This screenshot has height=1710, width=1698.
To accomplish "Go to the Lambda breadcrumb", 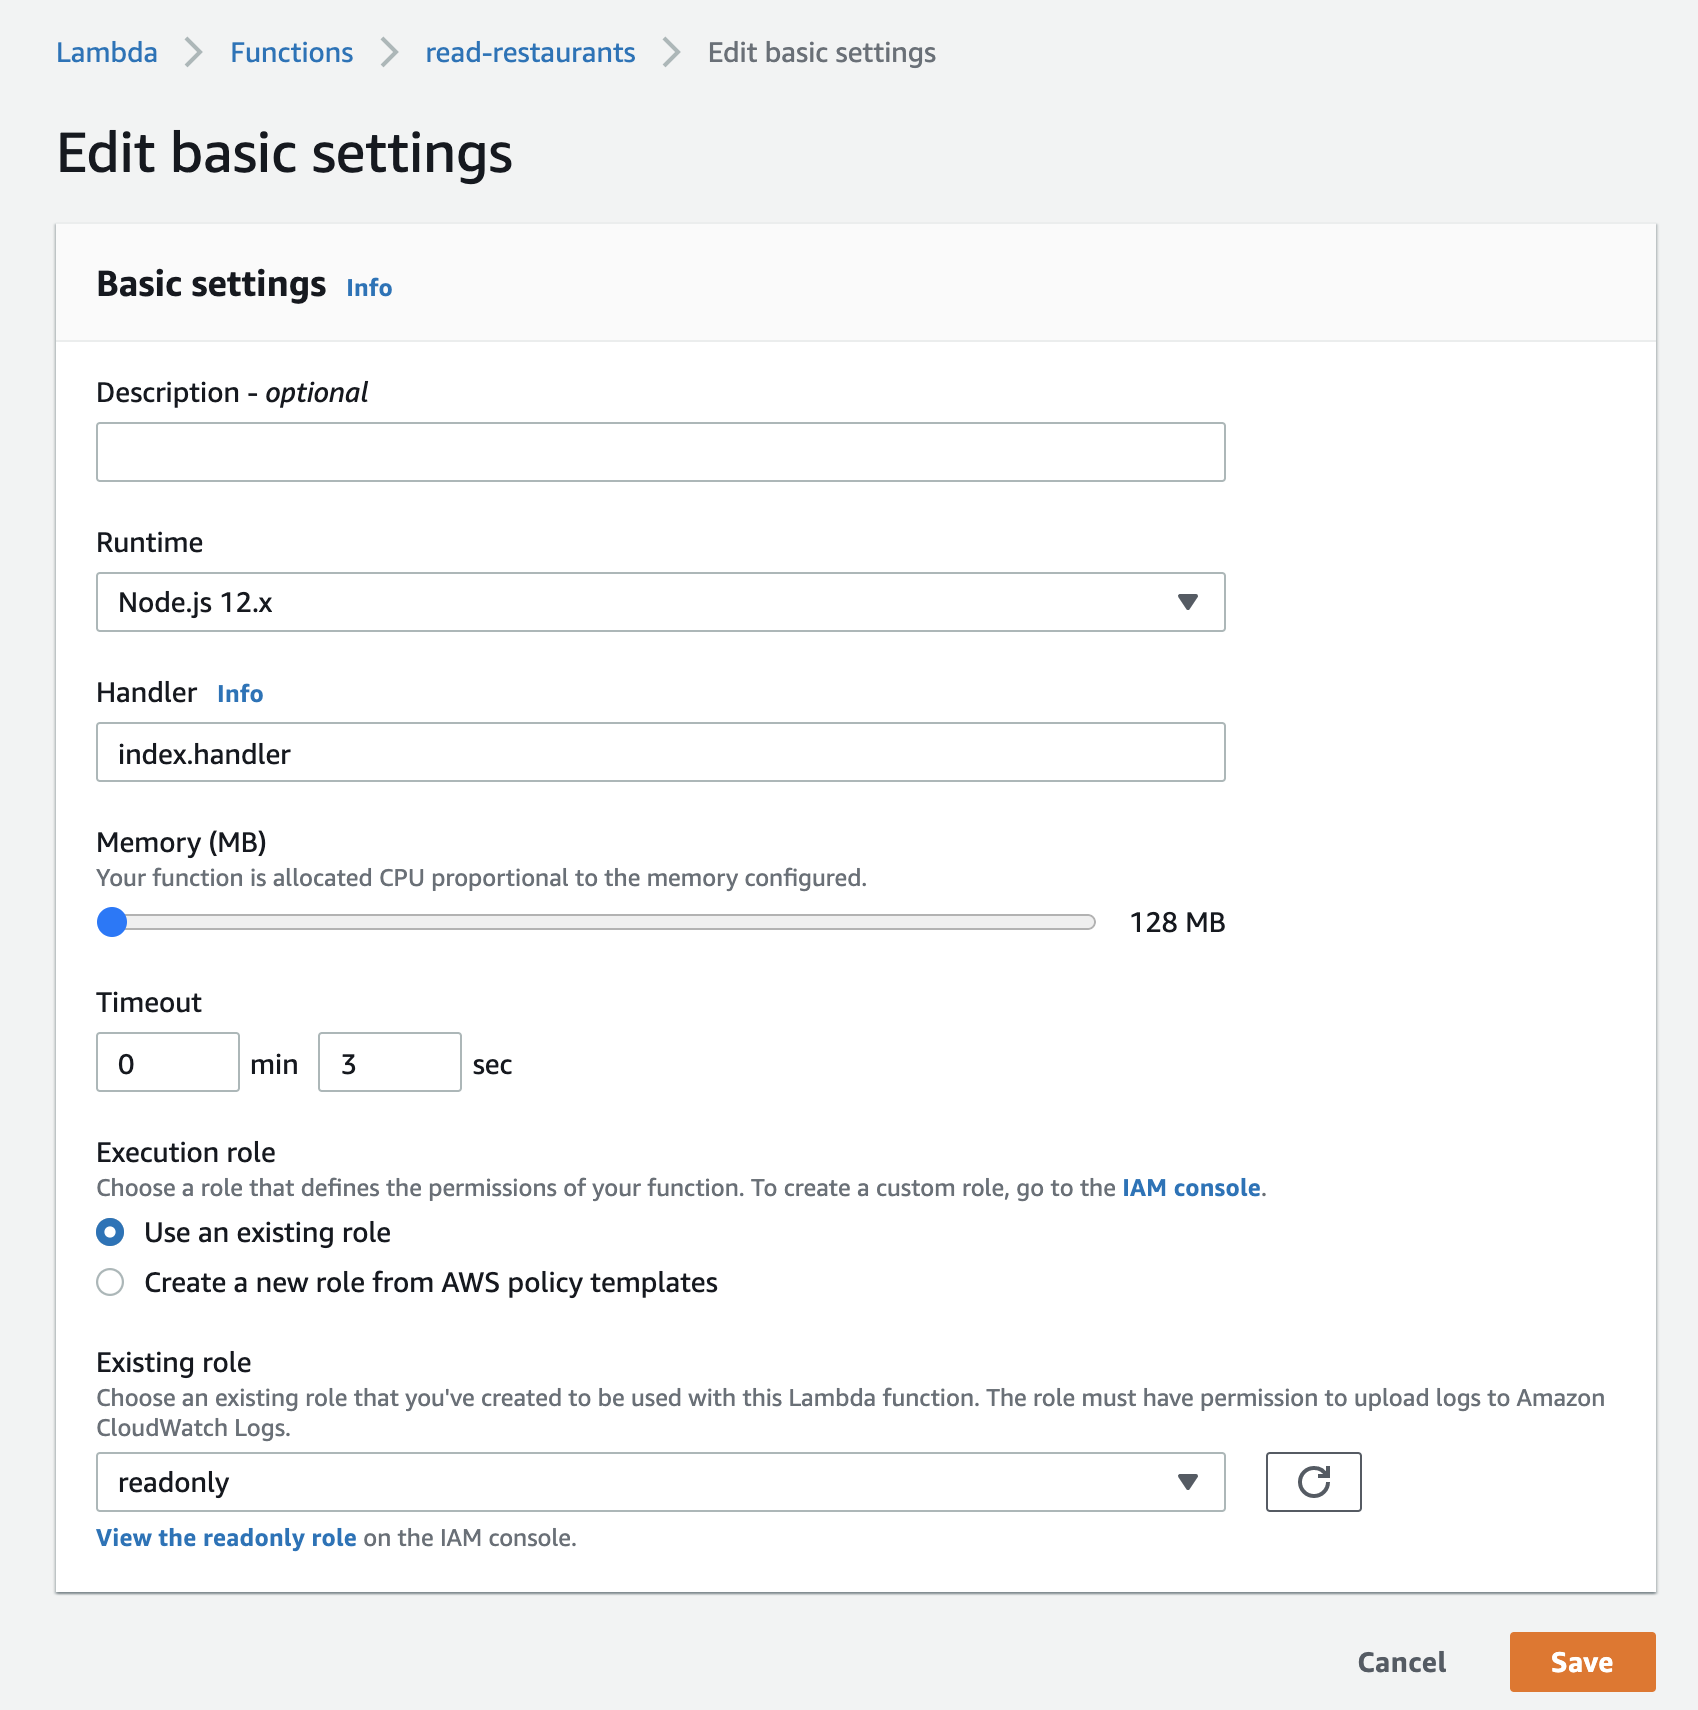I will tap(106, 52).
